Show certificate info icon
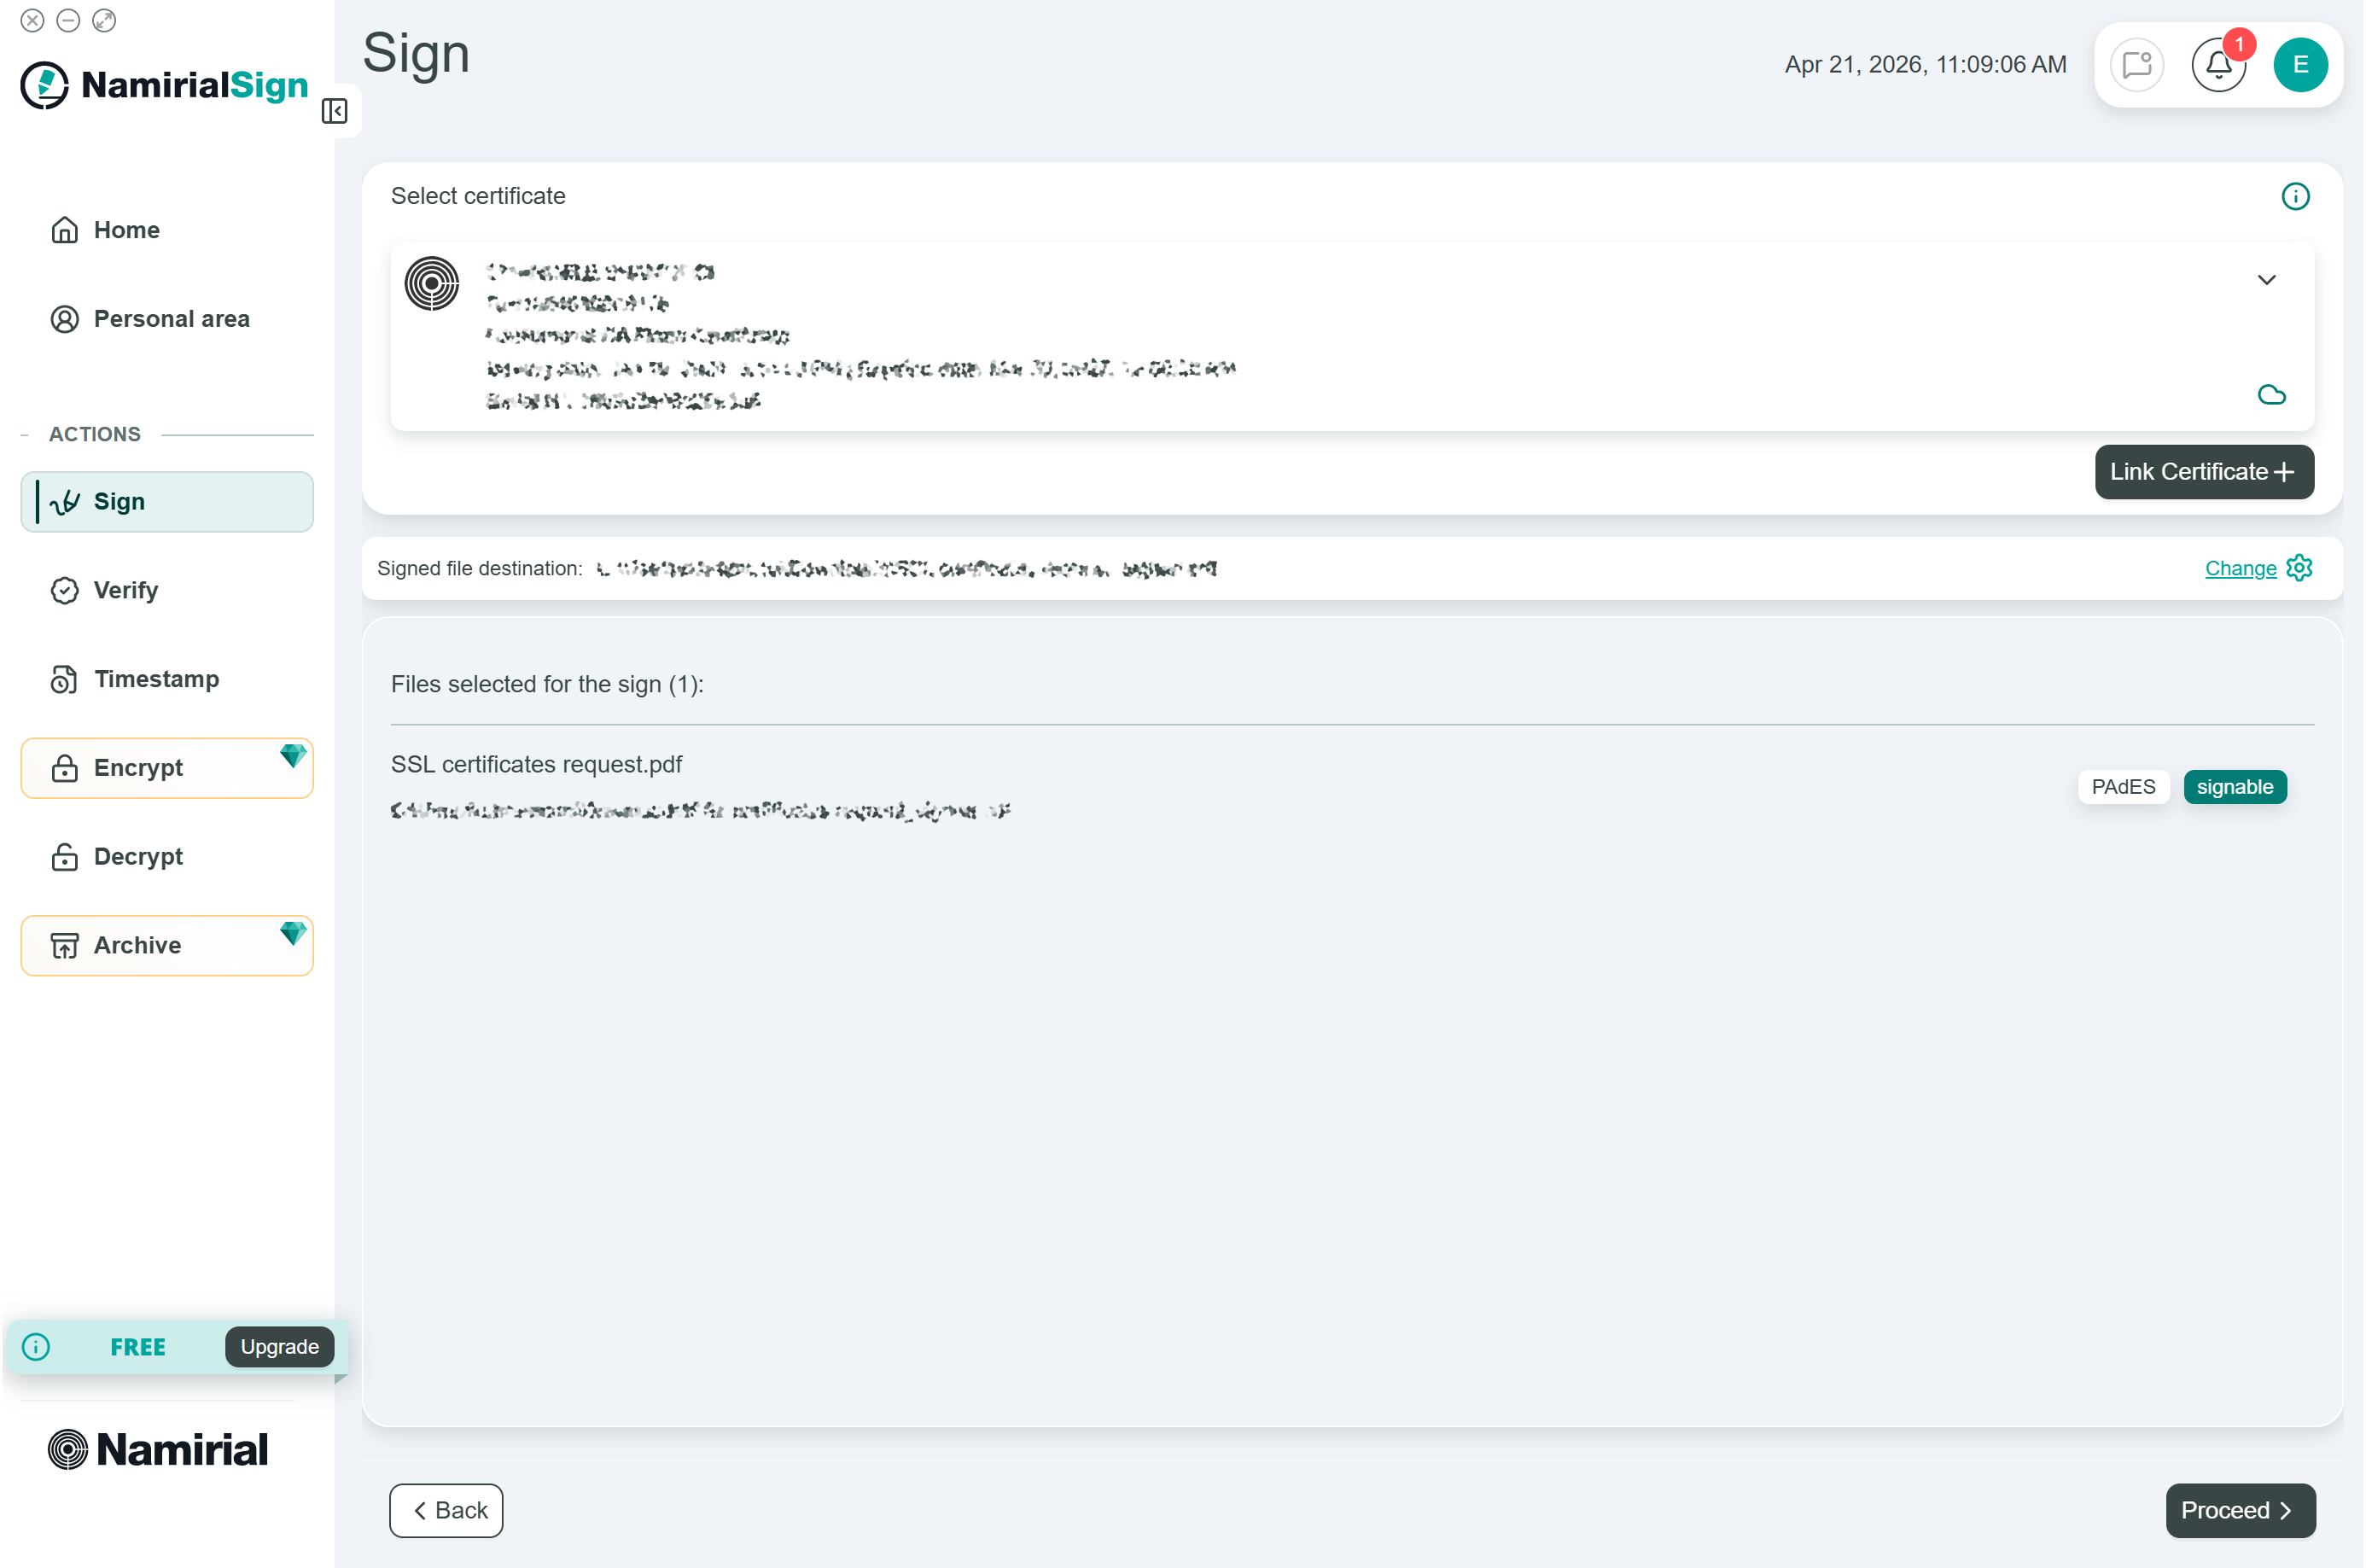The height and width of the screenshot is (1568, 2366). click(2294, 197)
